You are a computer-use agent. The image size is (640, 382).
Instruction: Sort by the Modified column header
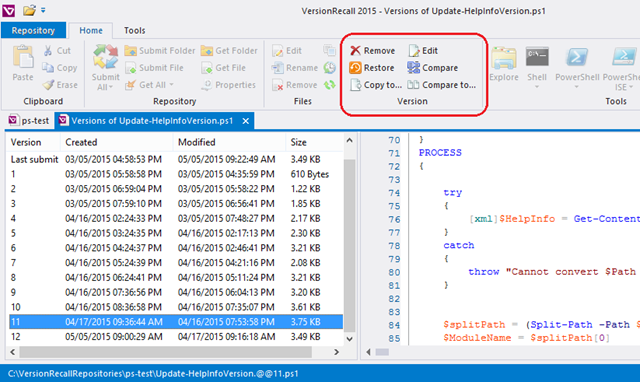[229, 142]
